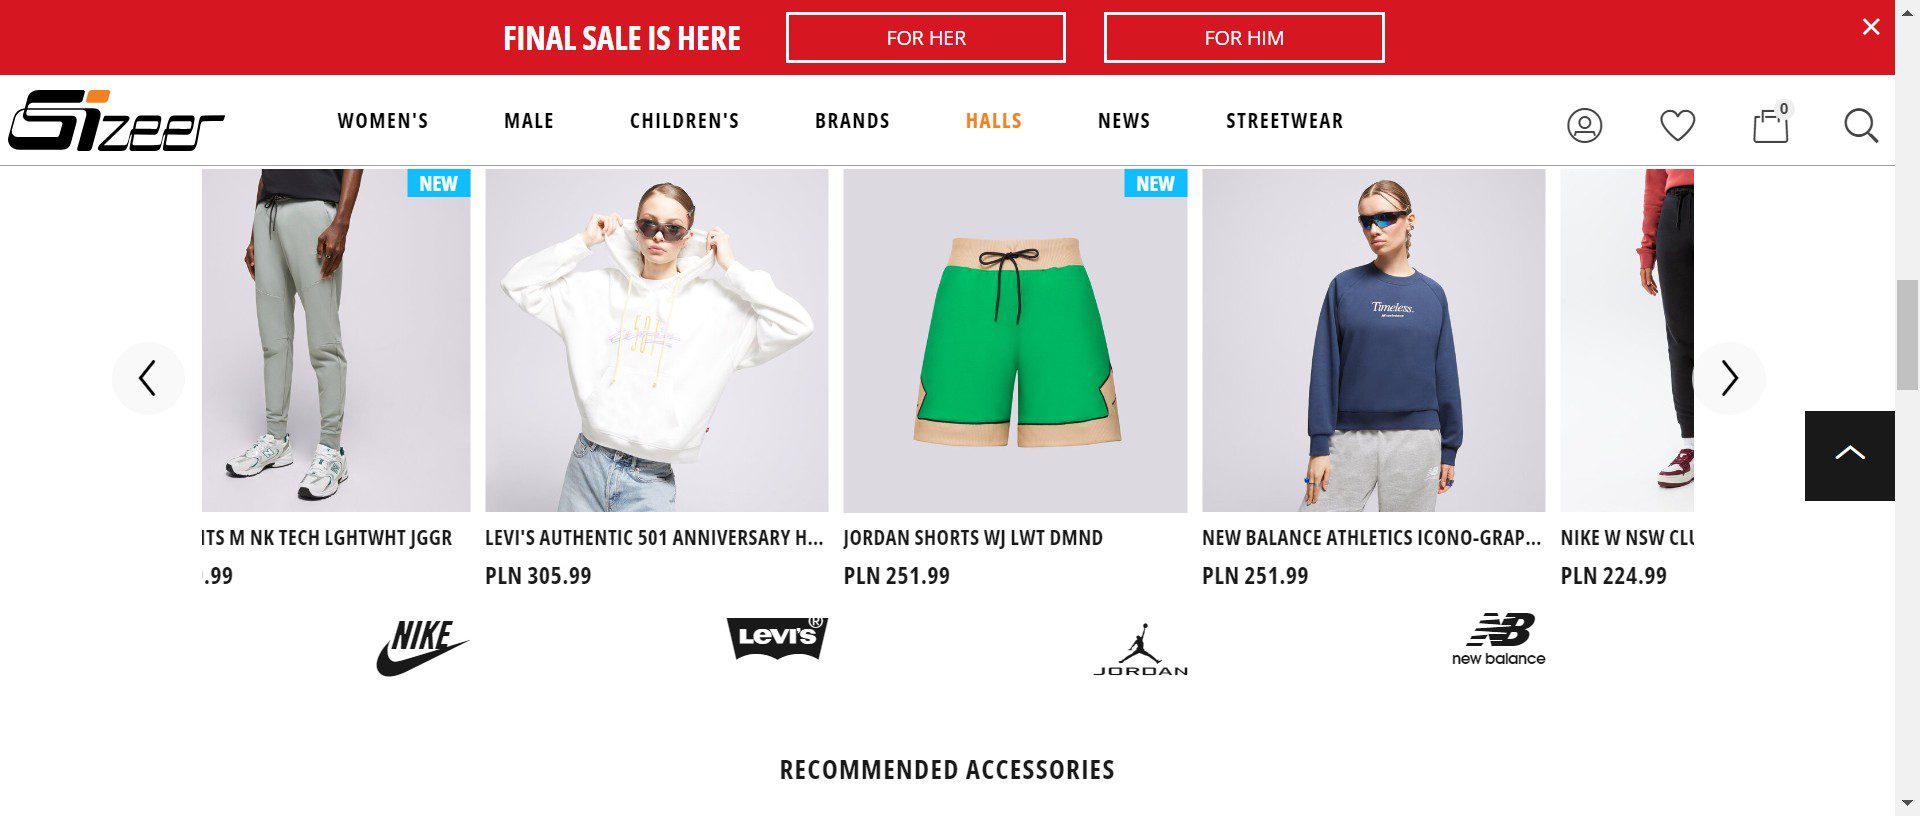Open the green Jordan shorts product image
Viewport: 1920px width, 816px height.
point(1015,340)
